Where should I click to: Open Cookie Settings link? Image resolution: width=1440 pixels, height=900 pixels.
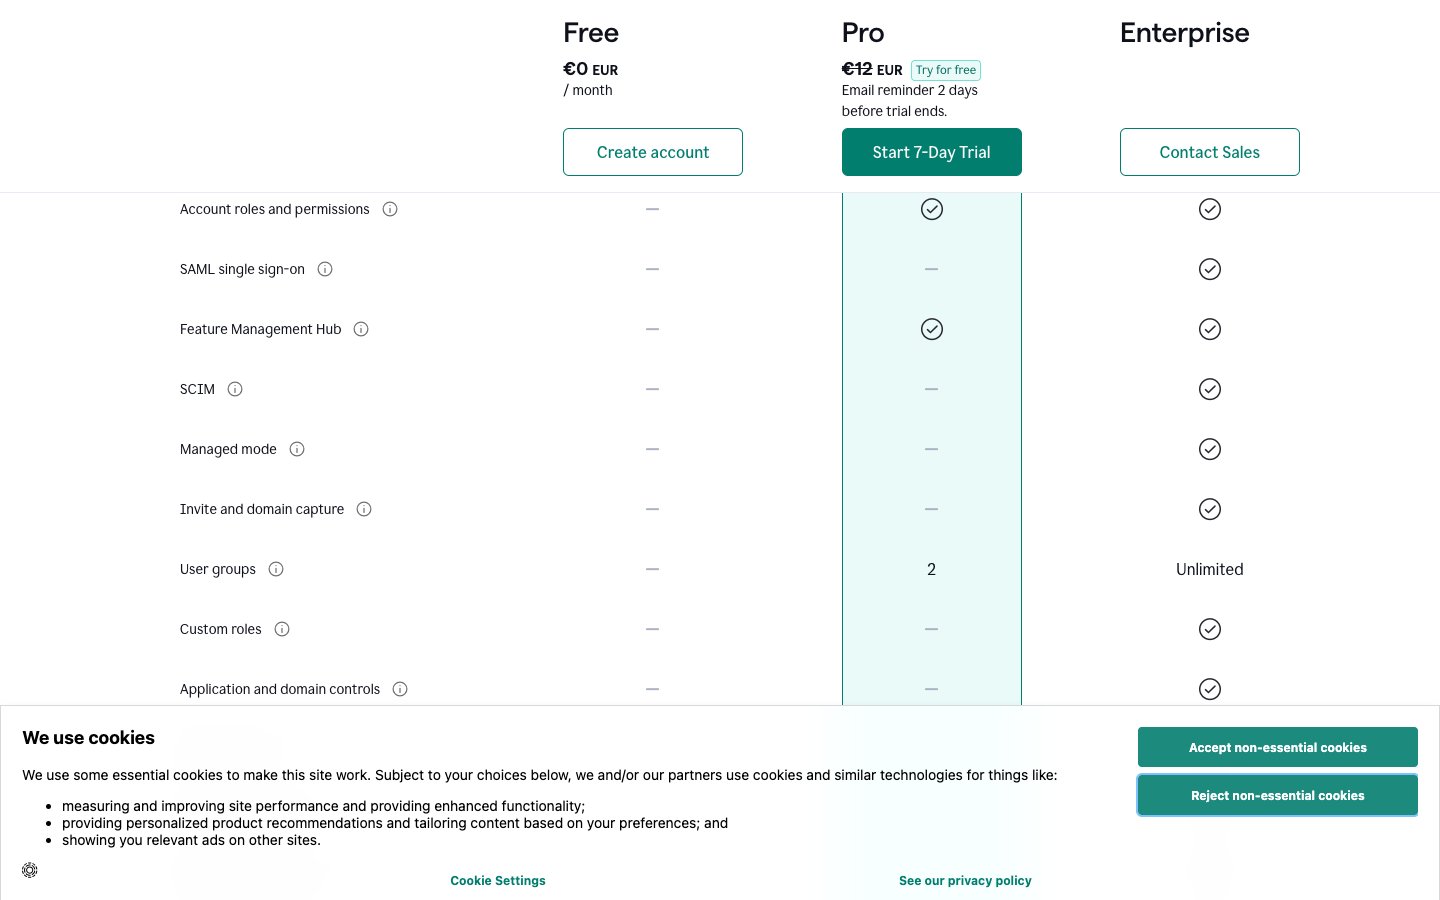point(498,880)
